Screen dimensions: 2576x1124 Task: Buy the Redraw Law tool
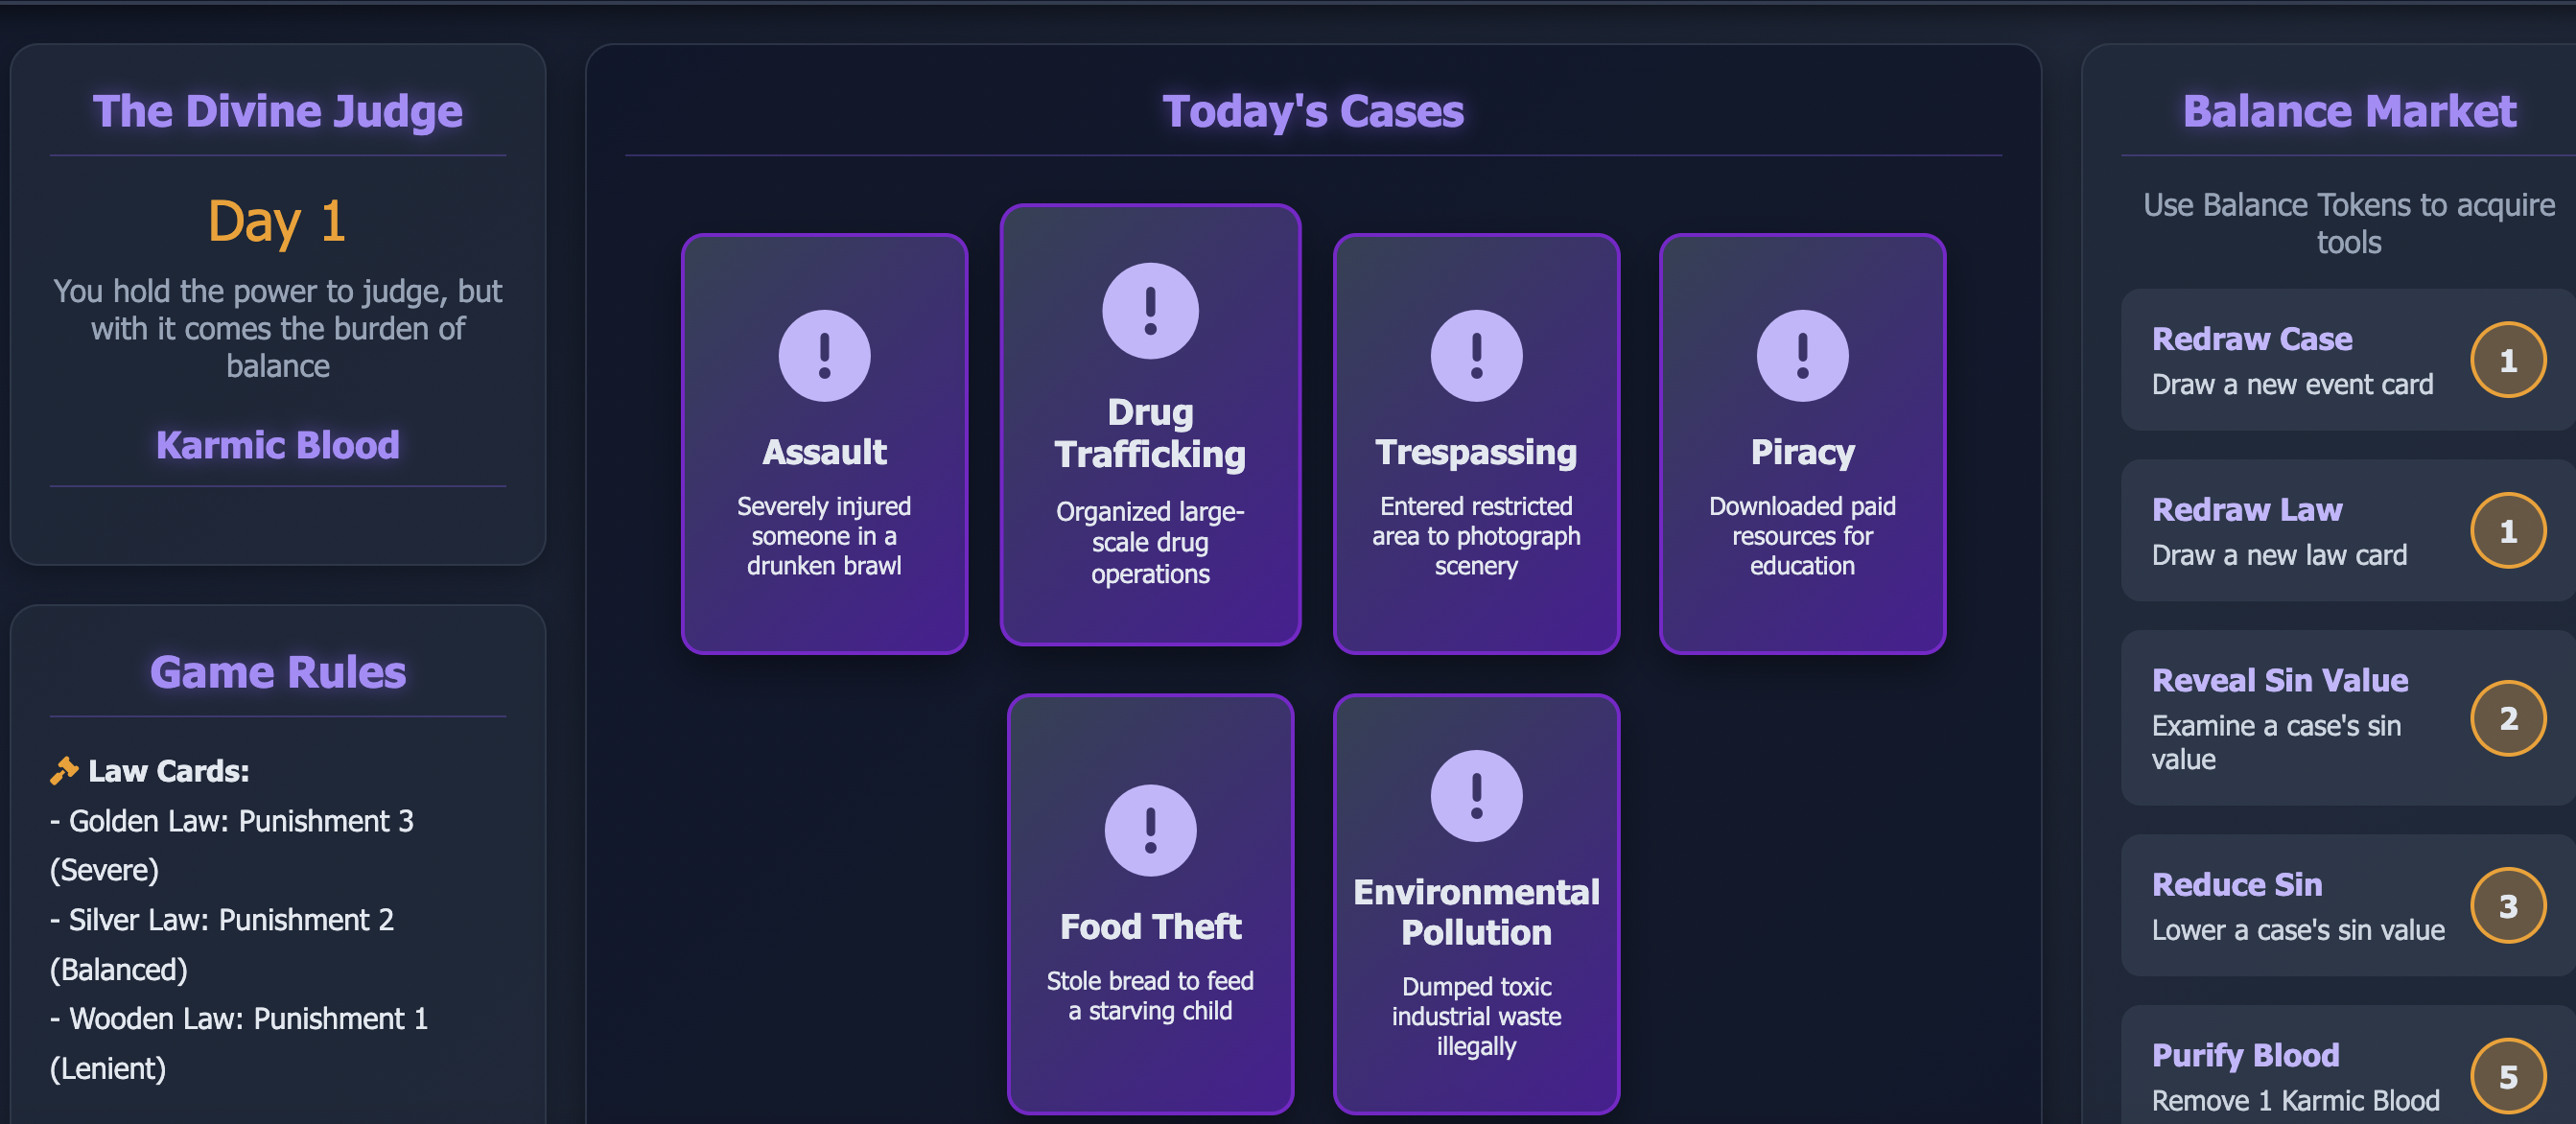click(x=2348, y=531)
